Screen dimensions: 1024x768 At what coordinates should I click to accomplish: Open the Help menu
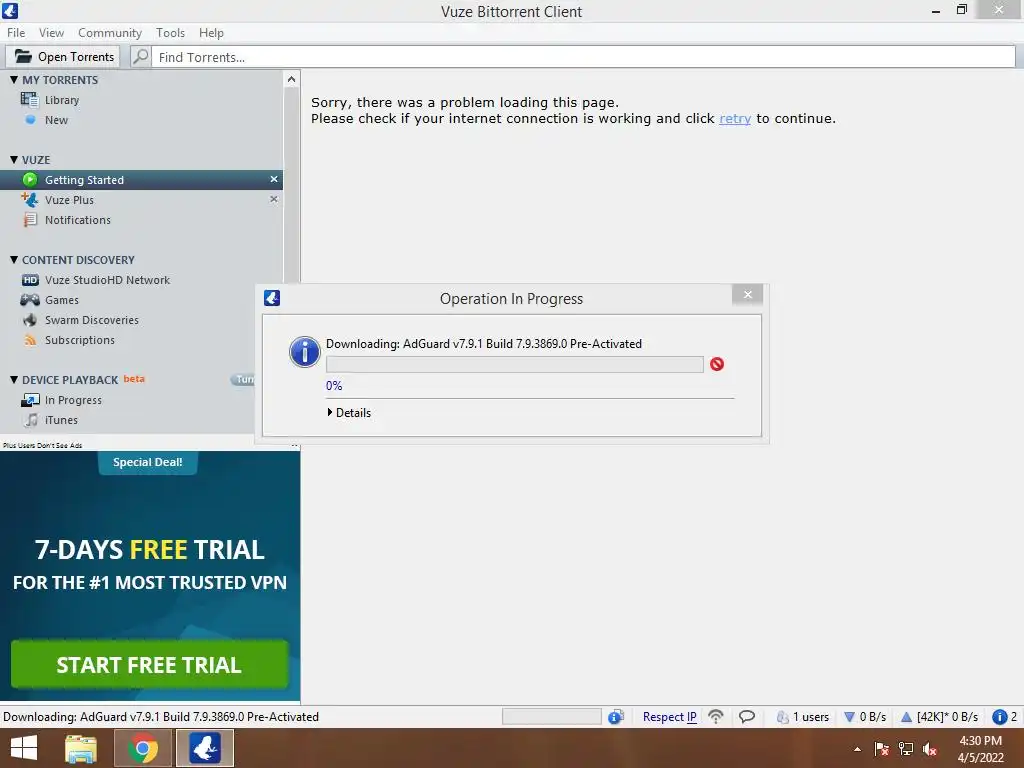(211, 33)
